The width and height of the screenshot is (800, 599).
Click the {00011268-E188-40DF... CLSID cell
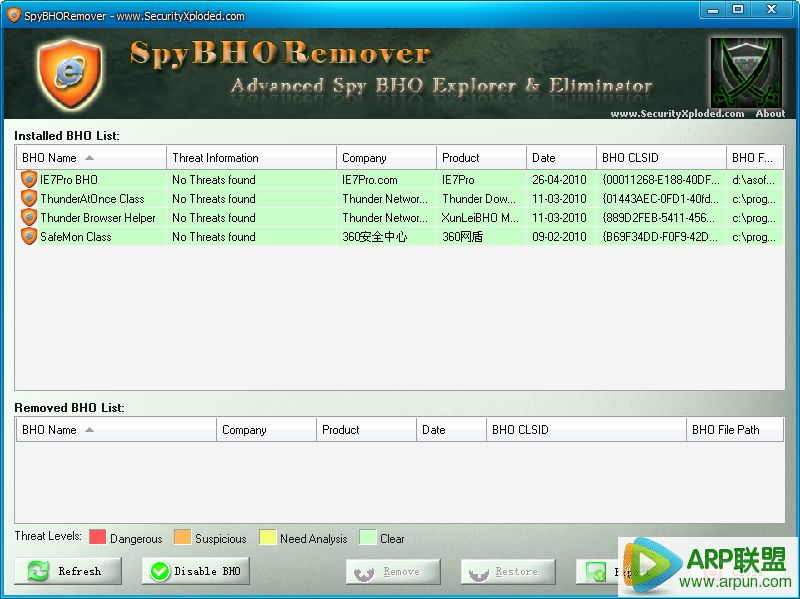point(661,180)
